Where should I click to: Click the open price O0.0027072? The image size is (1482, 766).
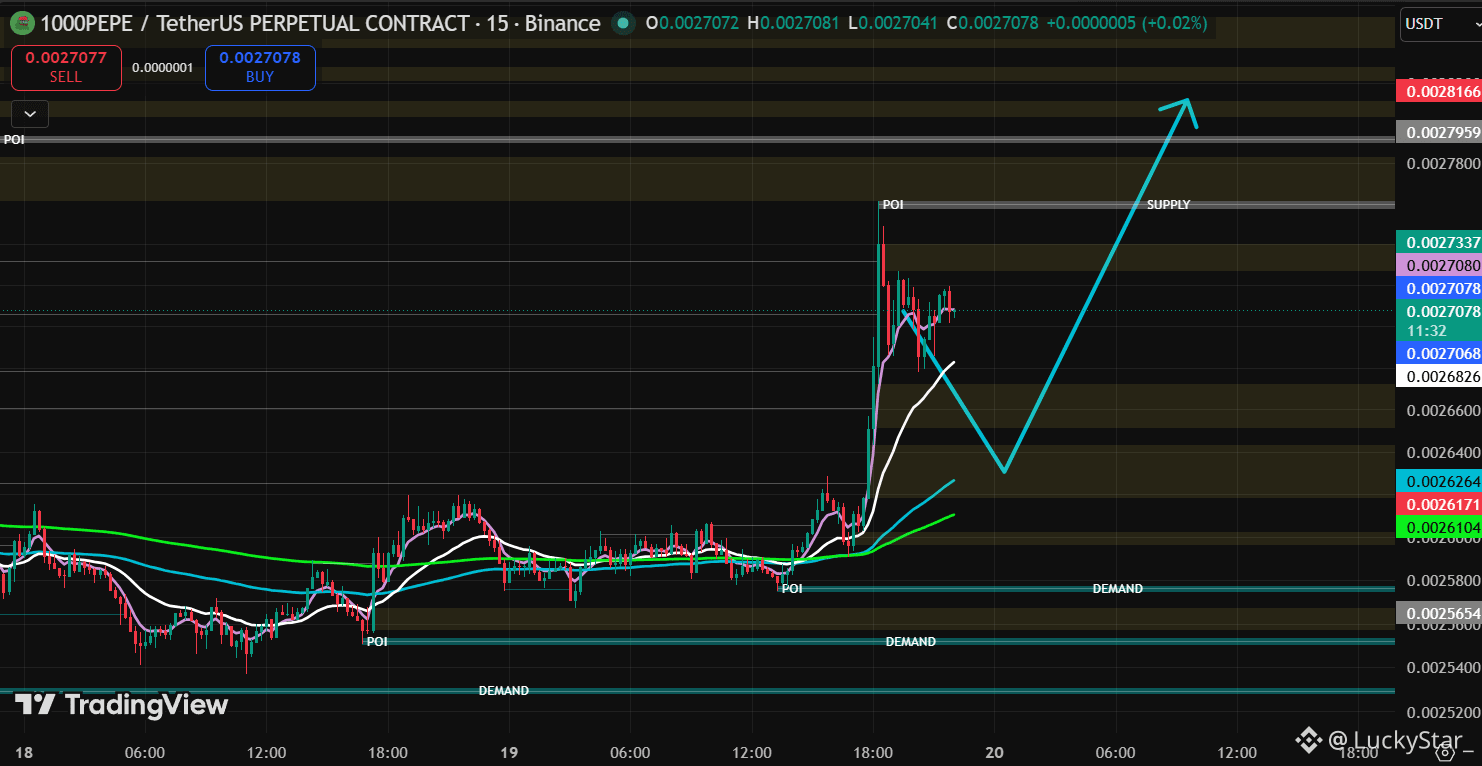[692, 22]
